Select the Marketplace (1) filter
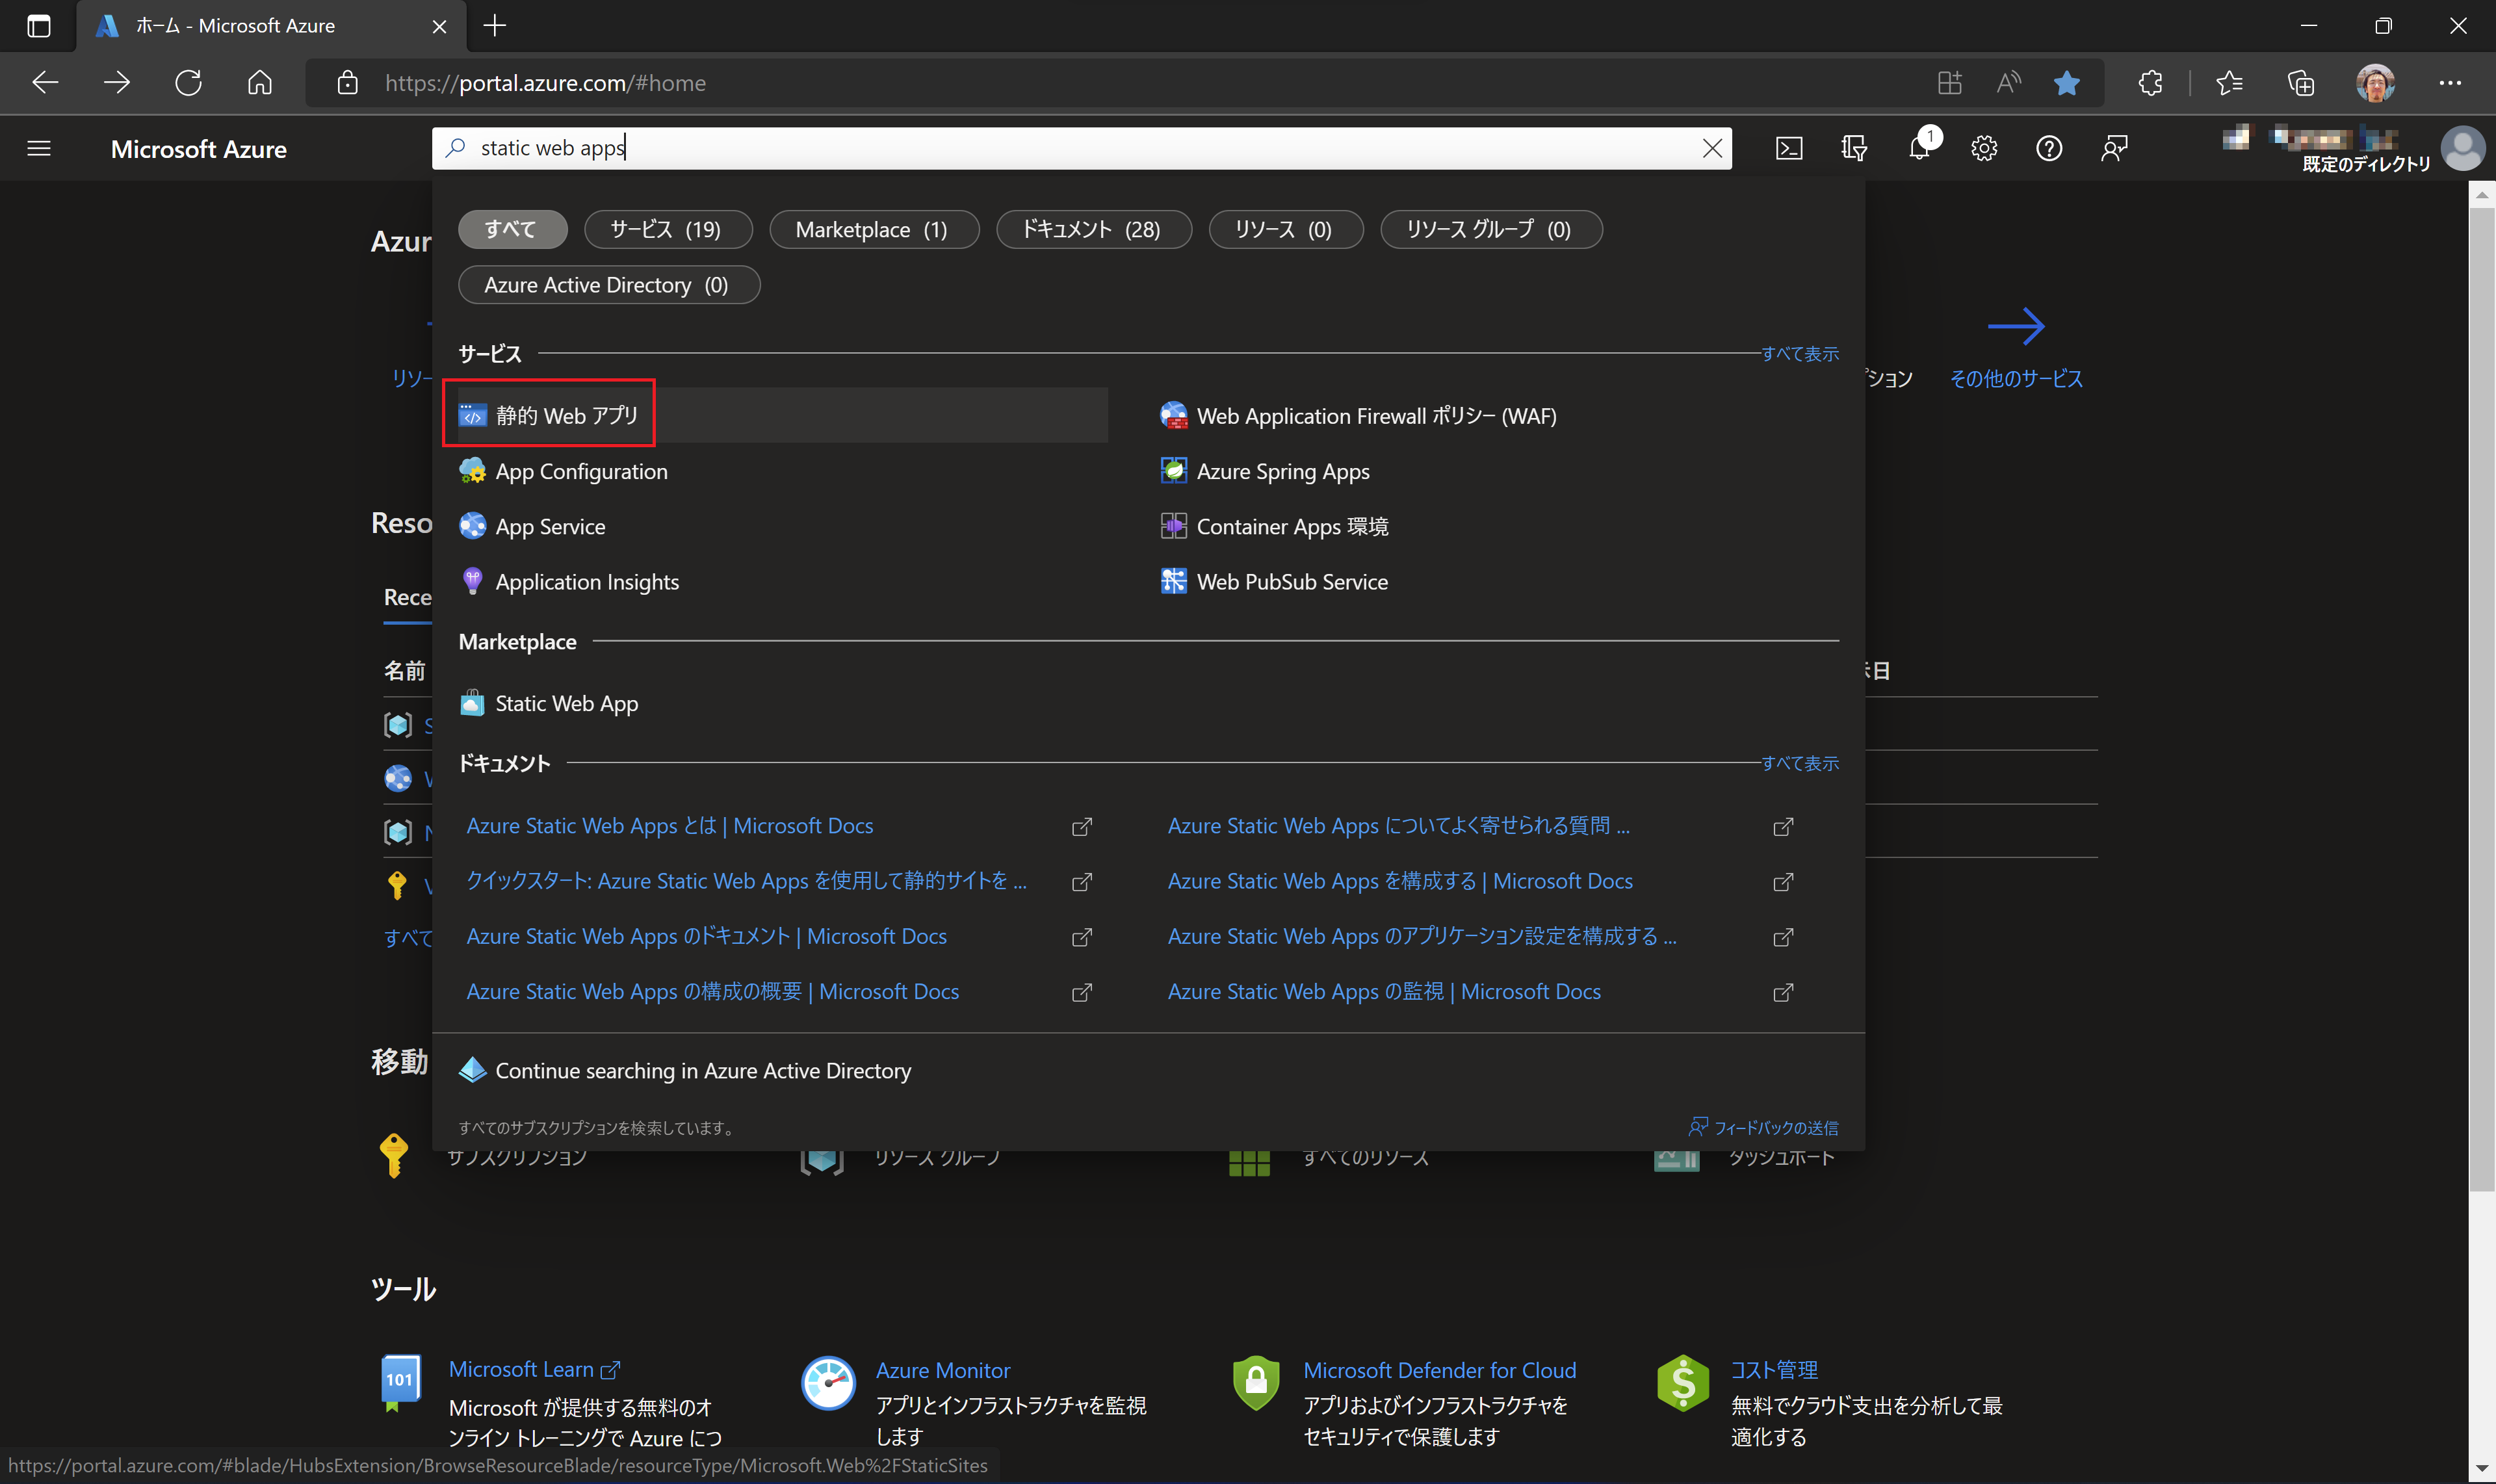Screen dimensions: 2496x1484 coord(873,229)
